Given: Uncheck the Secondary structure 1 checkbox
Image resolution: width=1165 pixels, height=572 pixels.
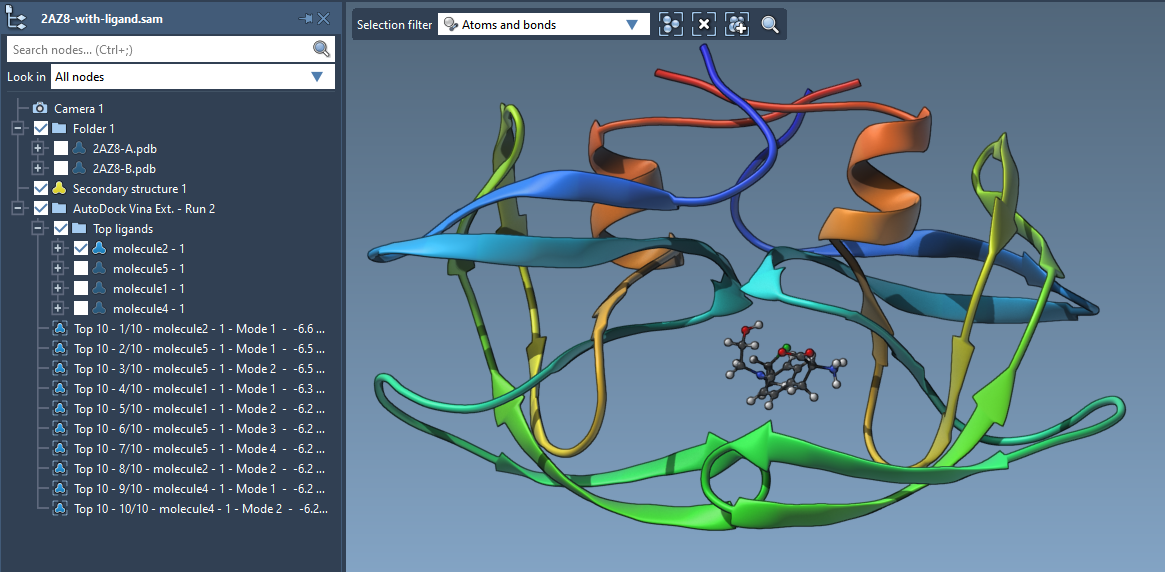Looking at the screenshot, I should (x=41, y=188).
